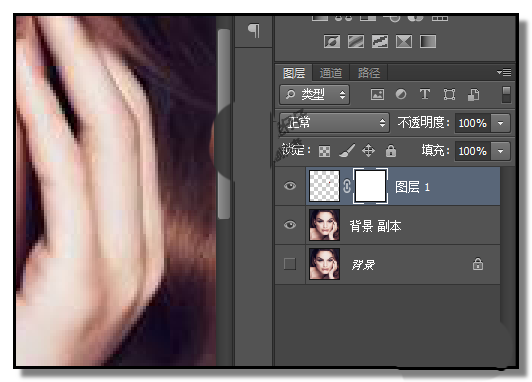The height and width of the screenshot is (382, 532).
Task: Lock transparent pixels
Action: pyautogui.click(x=324, y=151)
